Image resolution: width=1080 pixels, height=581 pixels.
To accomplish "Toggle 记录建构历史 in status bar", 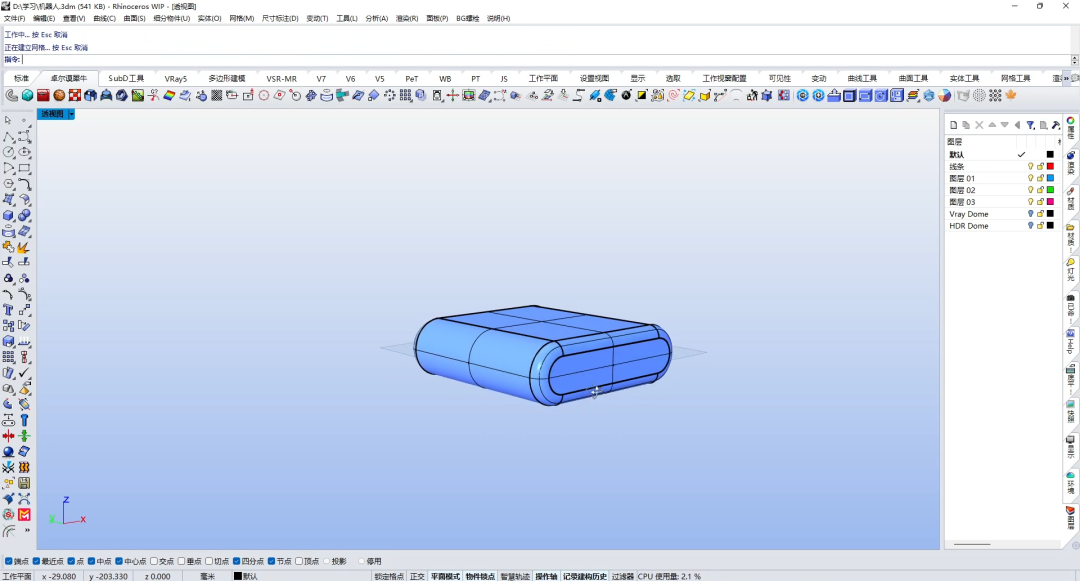I will 585,576.
